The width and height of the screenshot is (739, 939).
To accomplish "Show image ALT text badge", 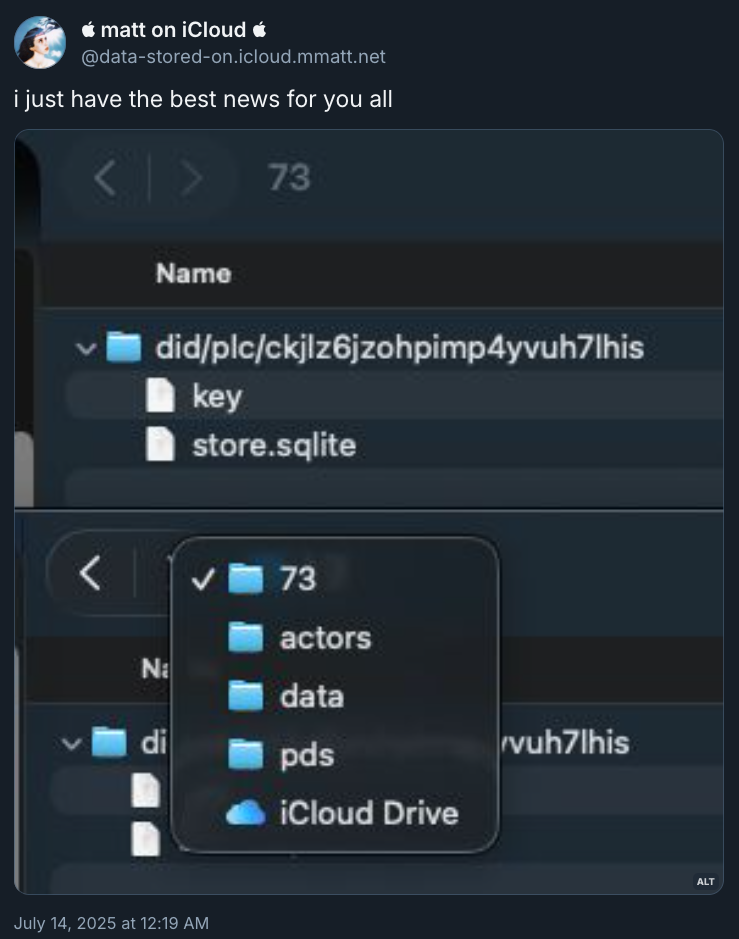I will point(705,881).
